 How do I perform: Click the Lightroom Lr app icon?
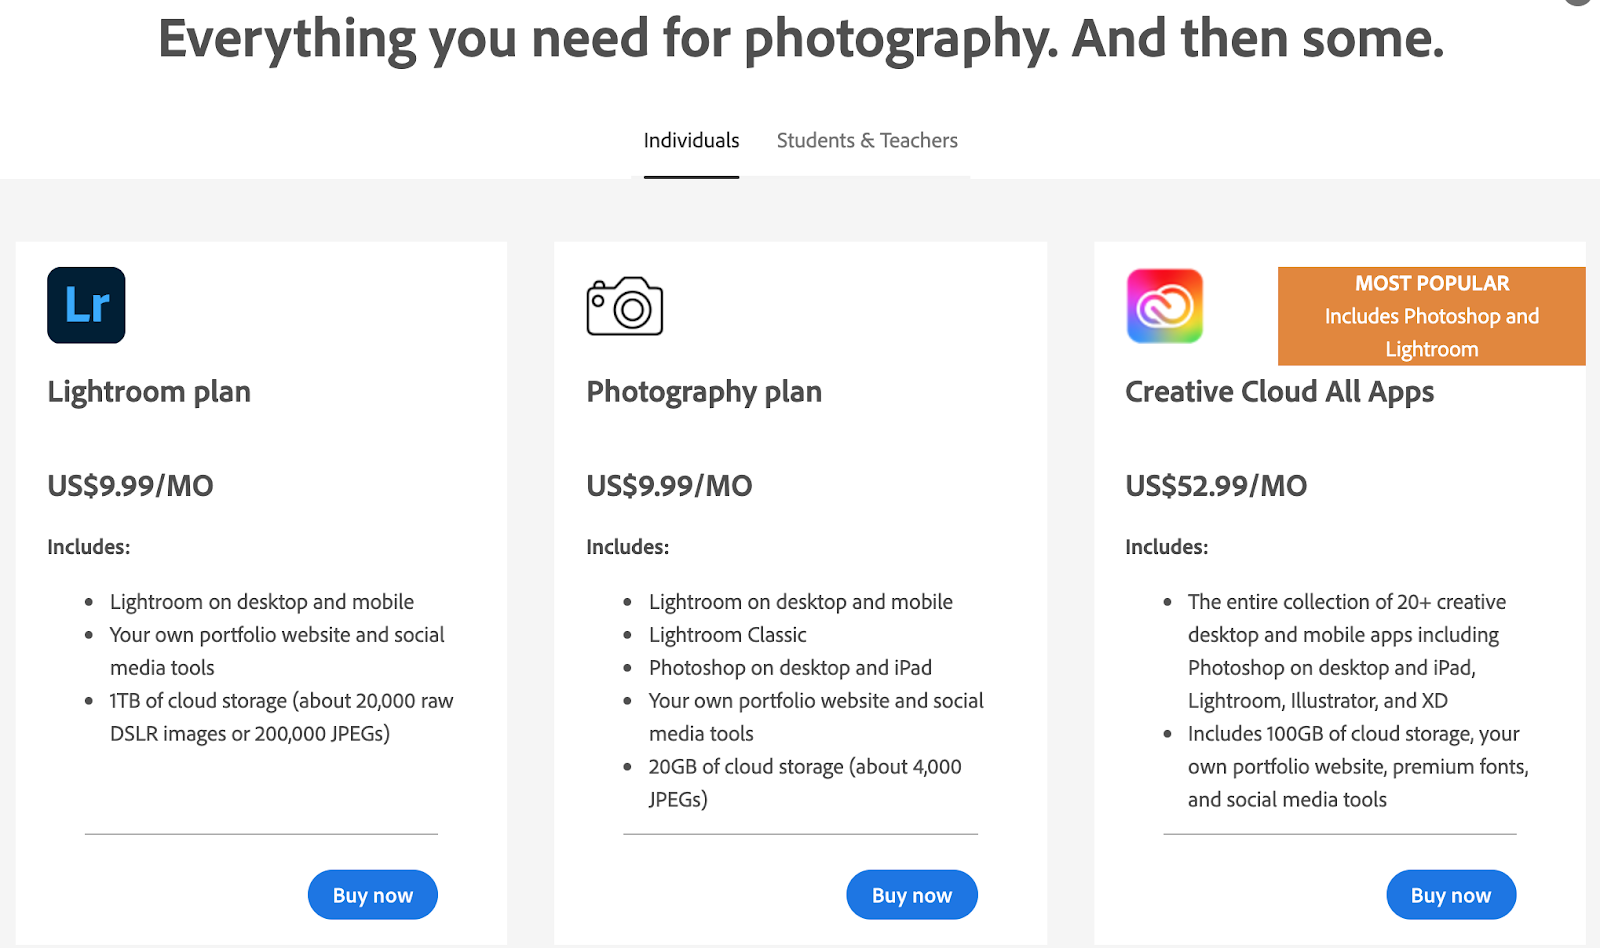pos(86,305)
